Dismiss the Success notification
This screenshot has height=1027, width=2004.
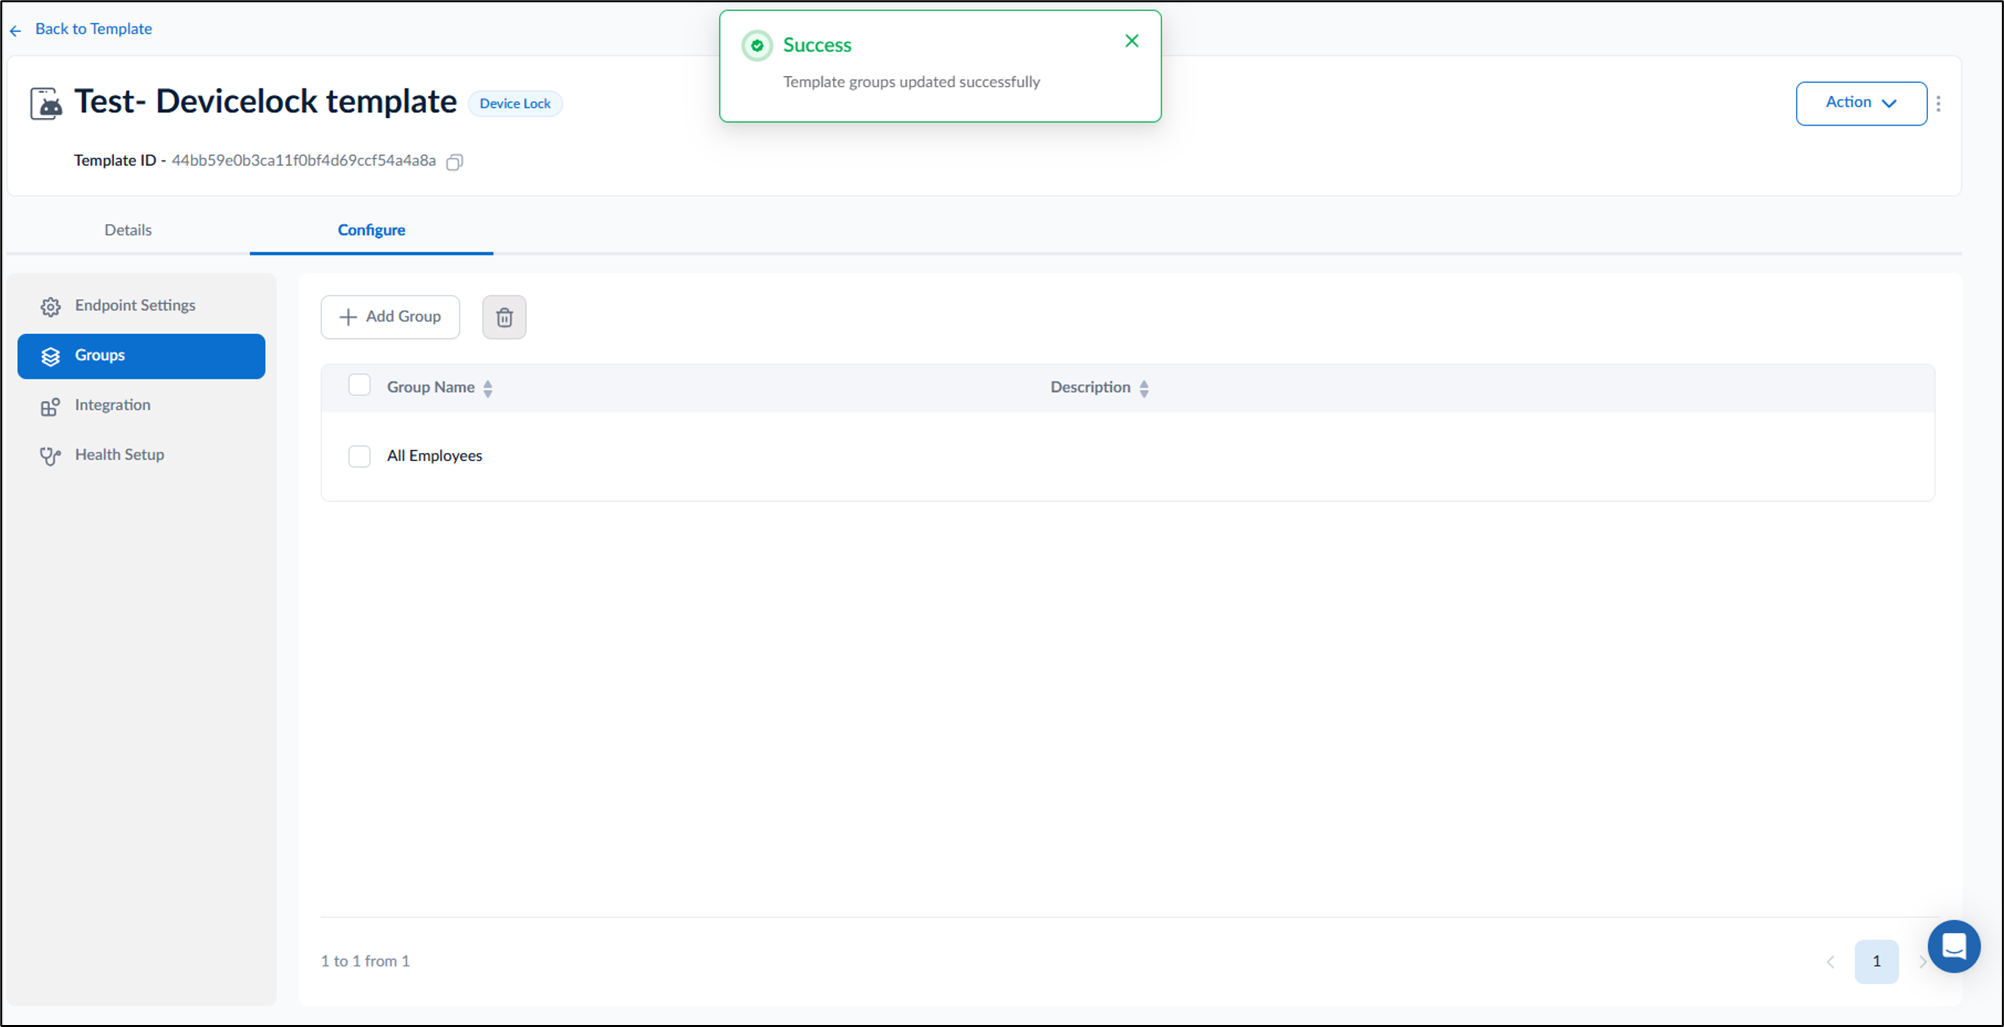click(1131, 41)
